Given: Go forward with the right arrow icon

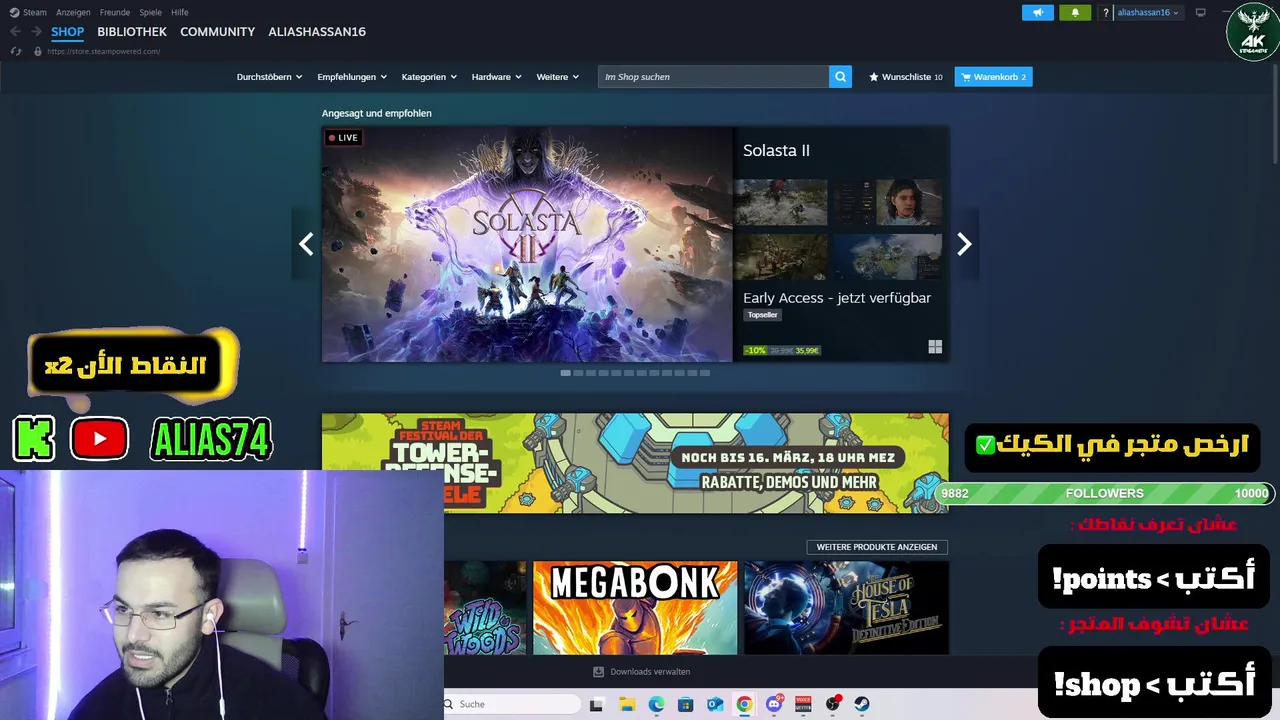Looking at the screenshot, I should 36,32.
